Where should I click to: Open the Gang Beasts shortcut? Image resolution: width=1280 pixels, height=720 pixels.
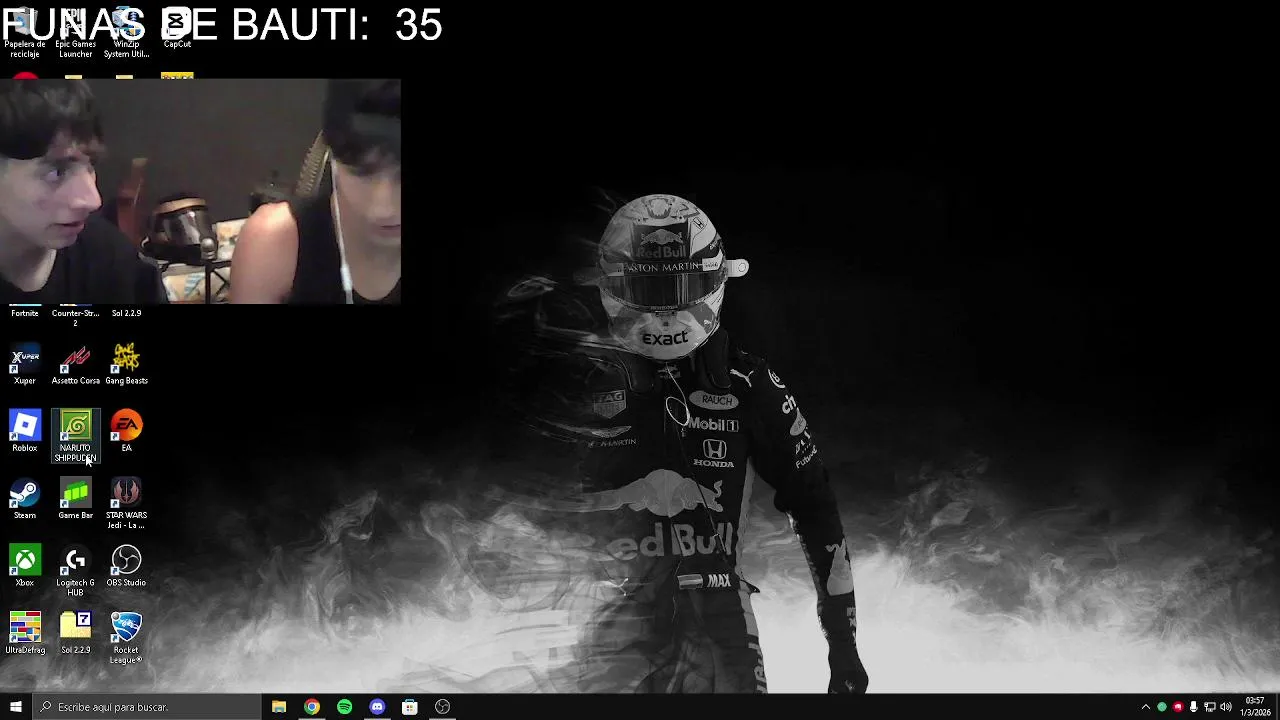pyautogui.click(x=126, y=365)
